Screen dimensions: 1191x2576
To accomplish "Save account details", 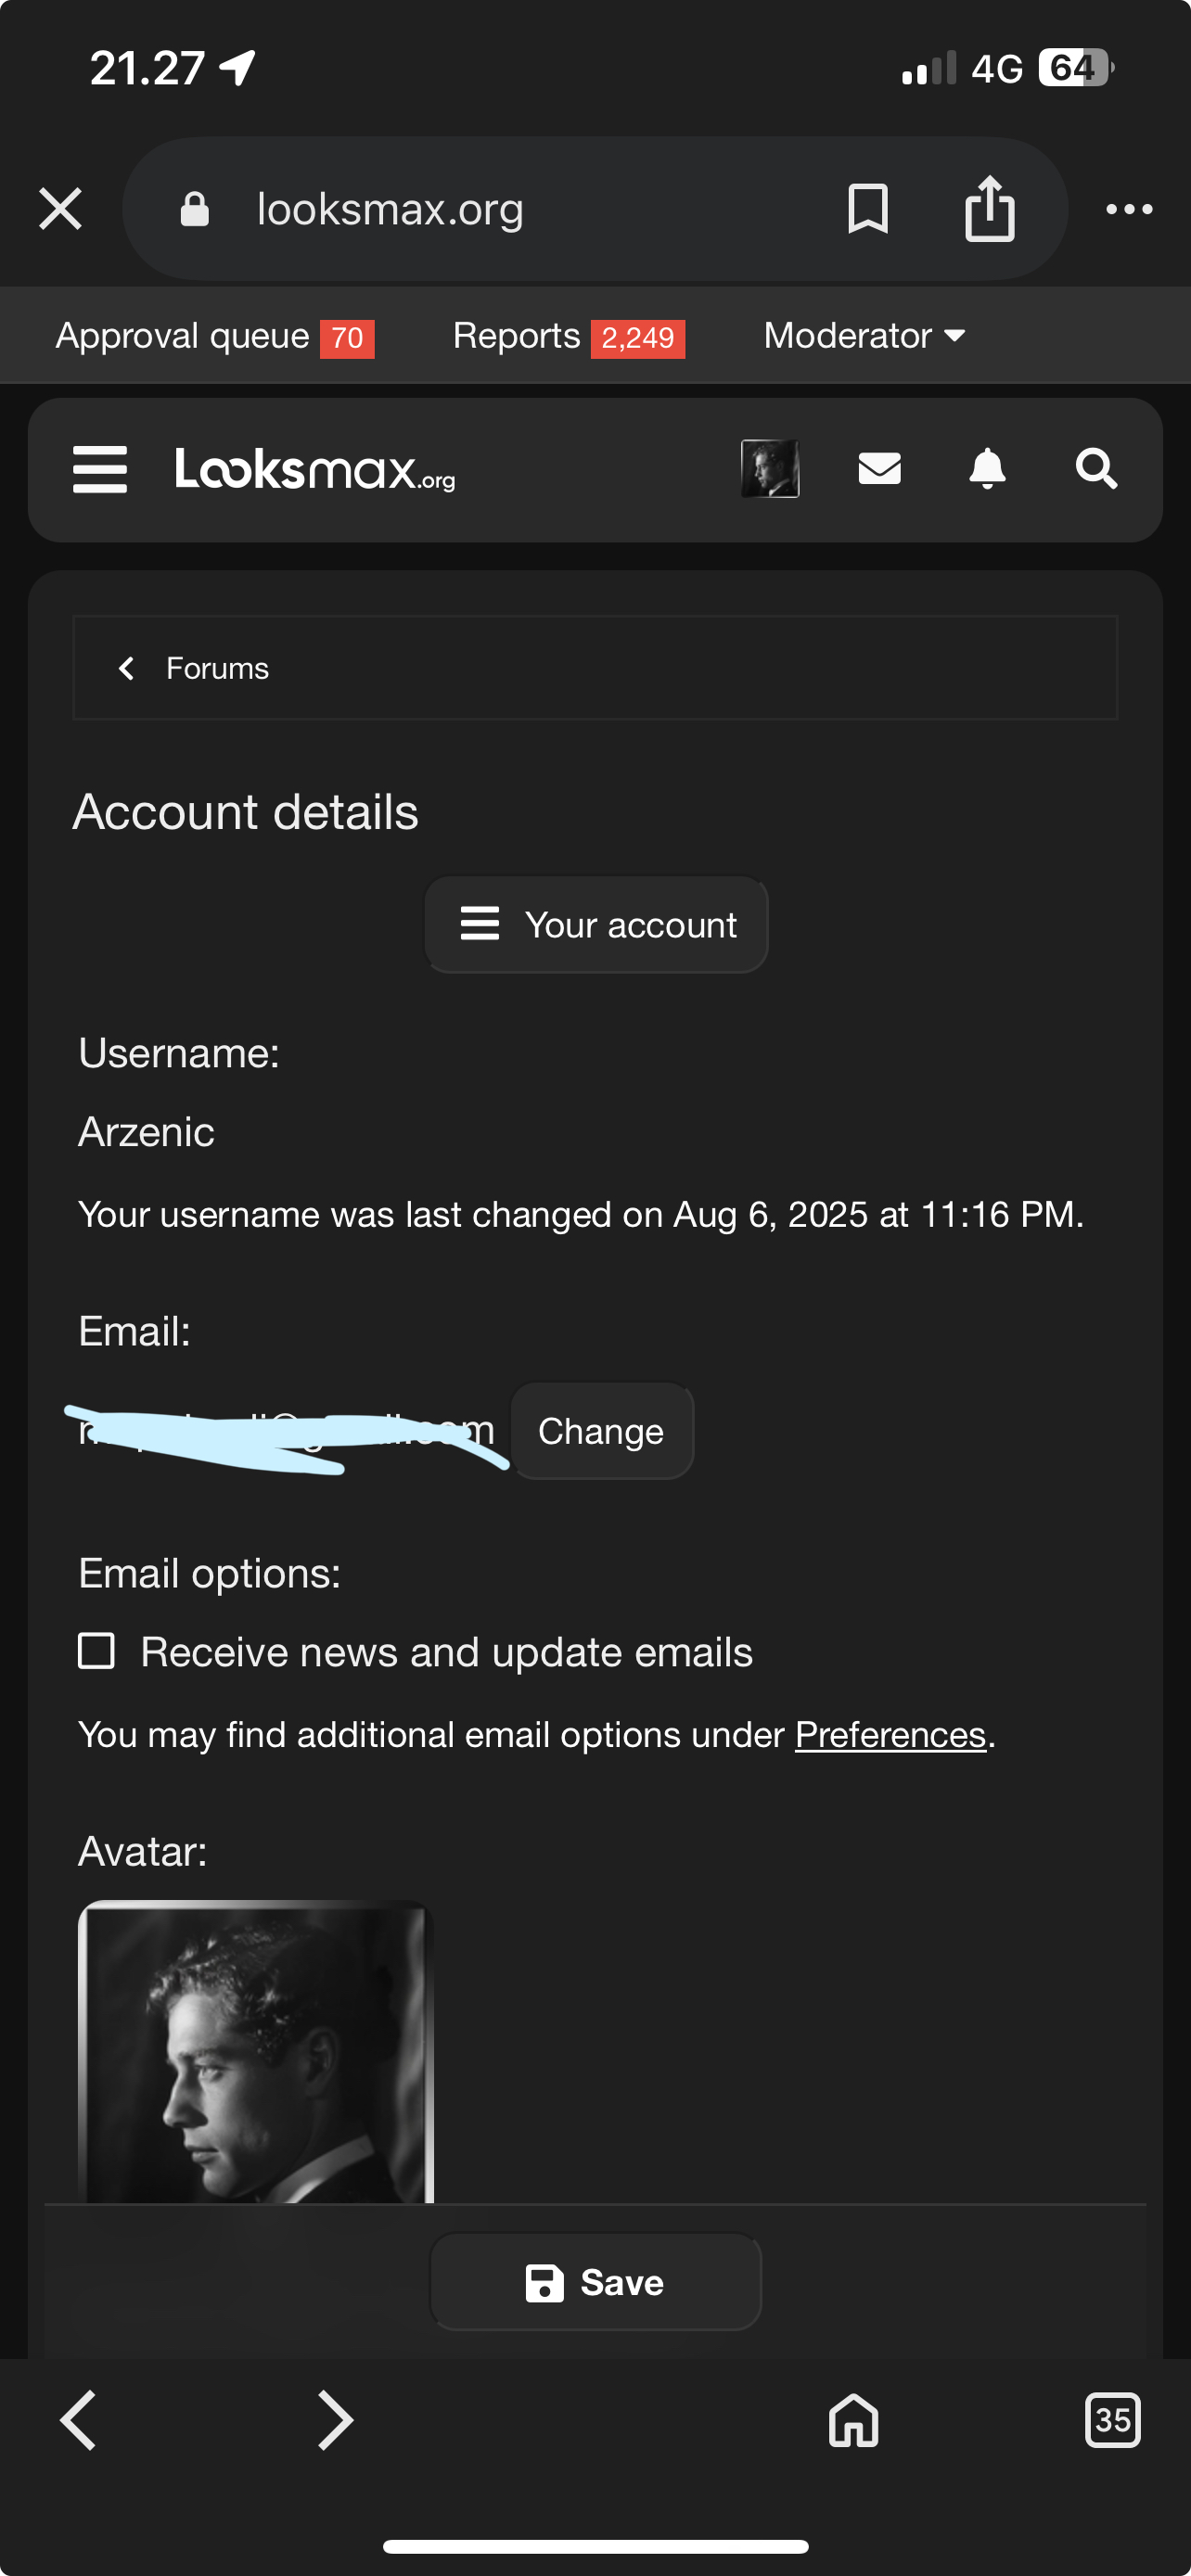I will (x=595, y=2282).
